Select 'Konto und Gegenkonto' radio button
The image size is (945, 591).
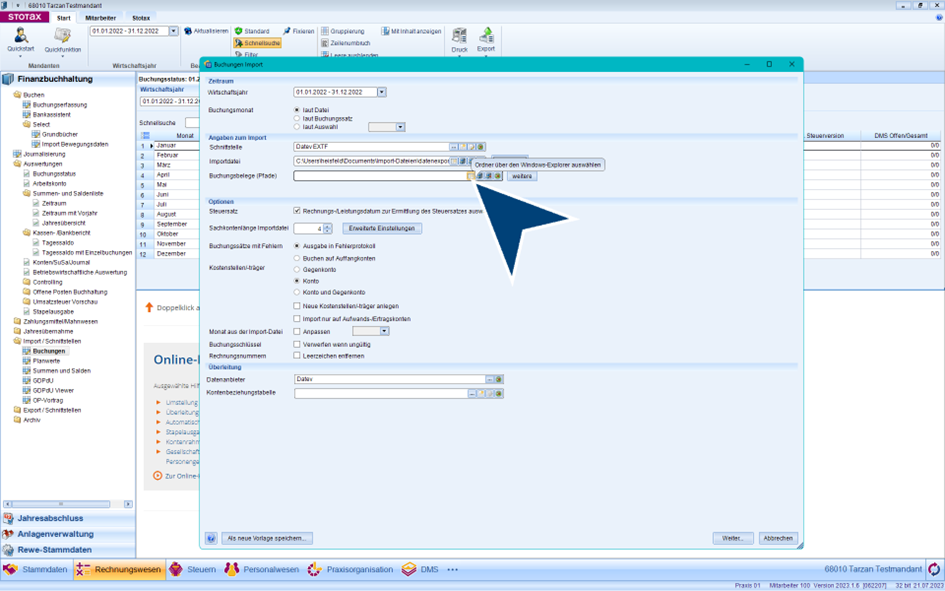point(297,292)
